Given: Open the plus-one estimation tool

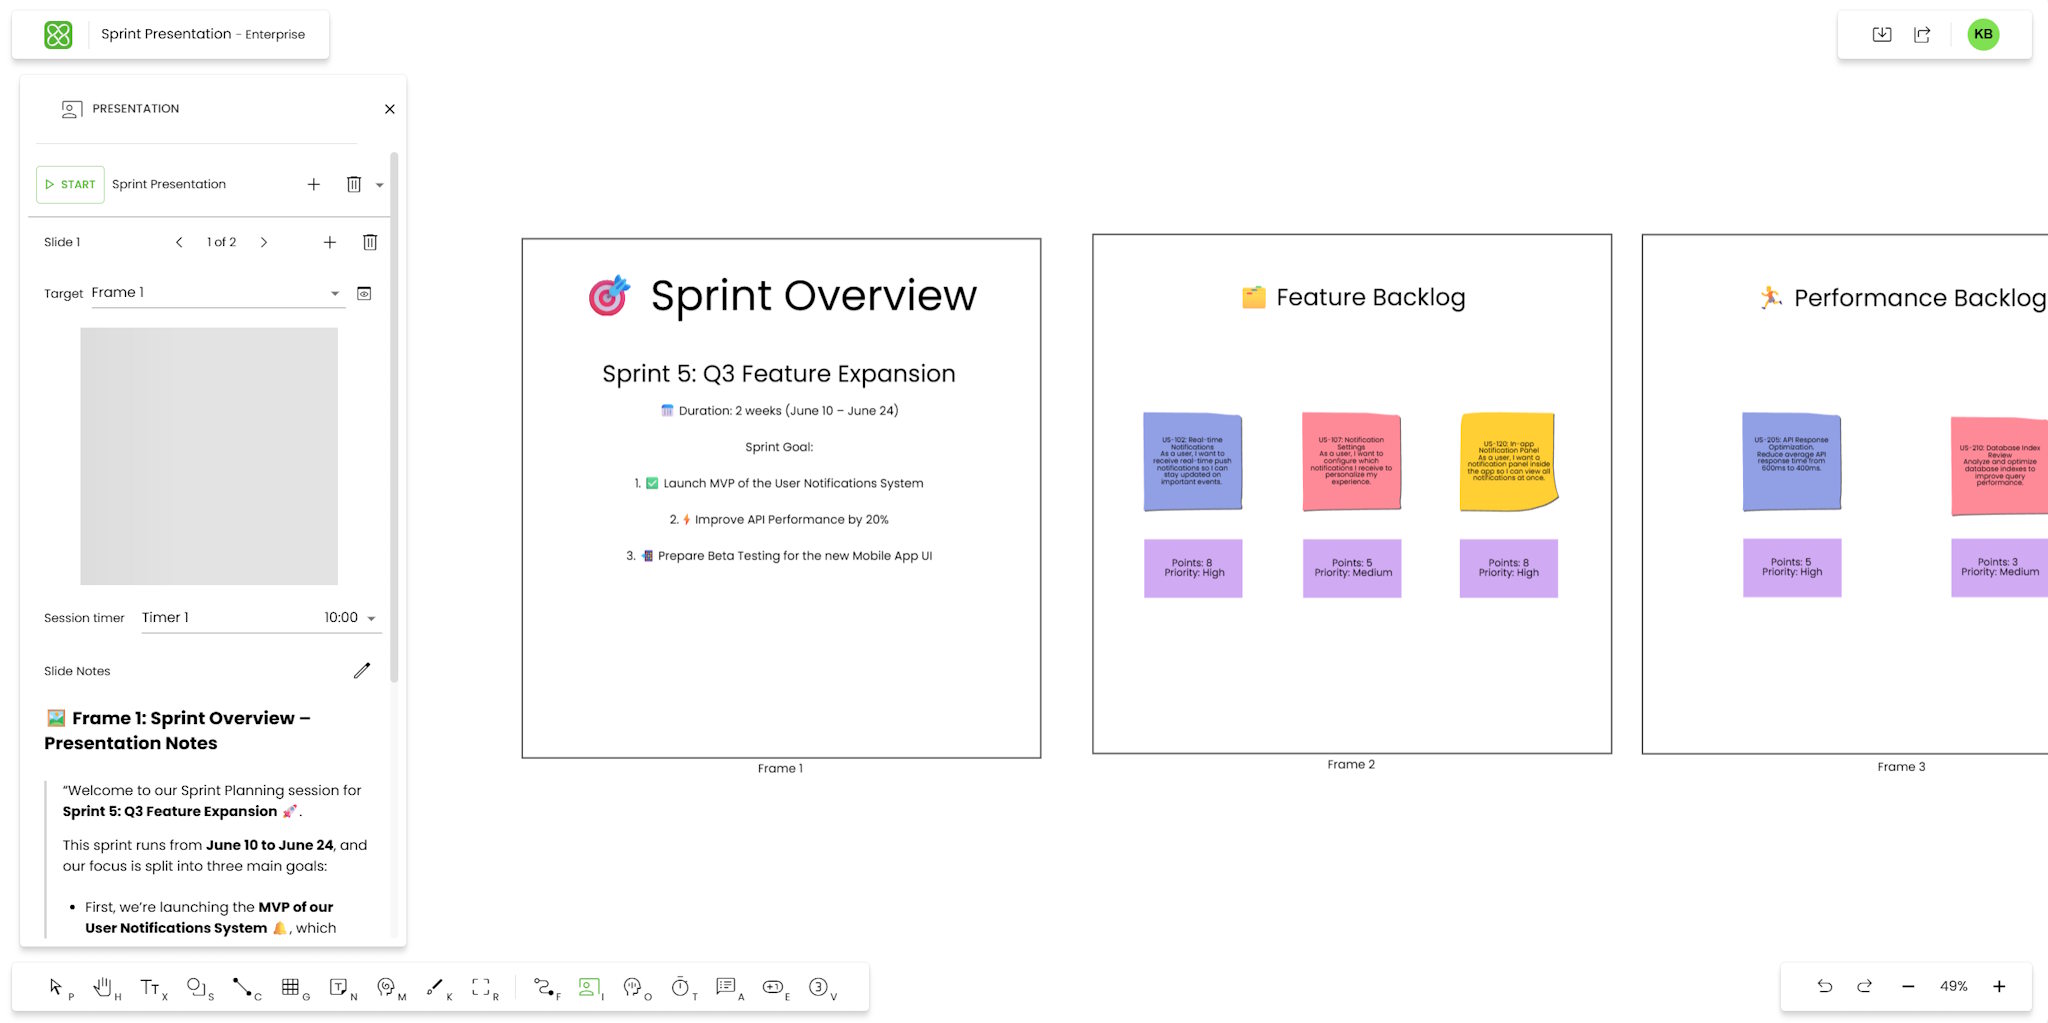Looking at the screenshot, I should pos(772,987).
